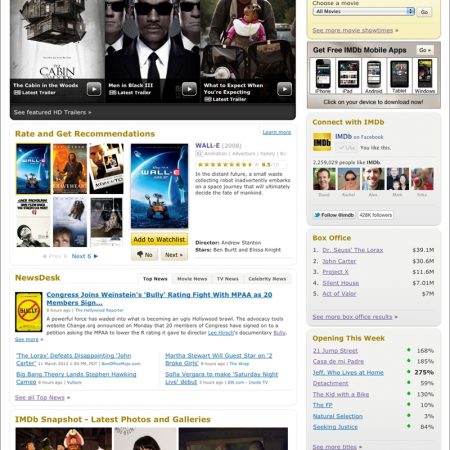Open the All Movies dropdown

pyautogui.click(x=364, y=11)
